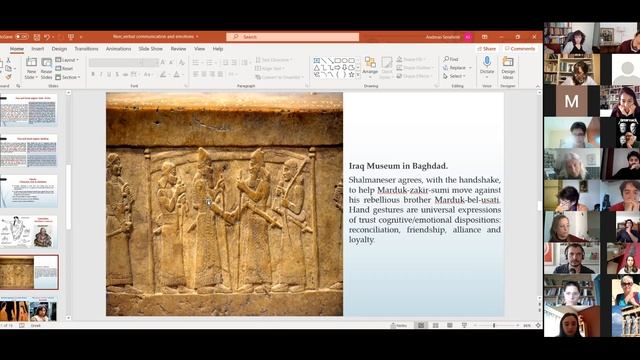Viewport: 640px width, 360px height.
Task: Open the Arrange dropdown button
Action: 370,66
